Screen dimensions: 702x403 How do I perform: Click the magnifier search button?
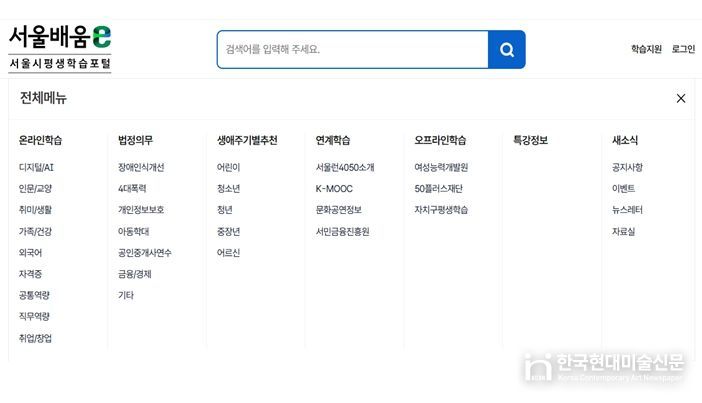(506, 49)
